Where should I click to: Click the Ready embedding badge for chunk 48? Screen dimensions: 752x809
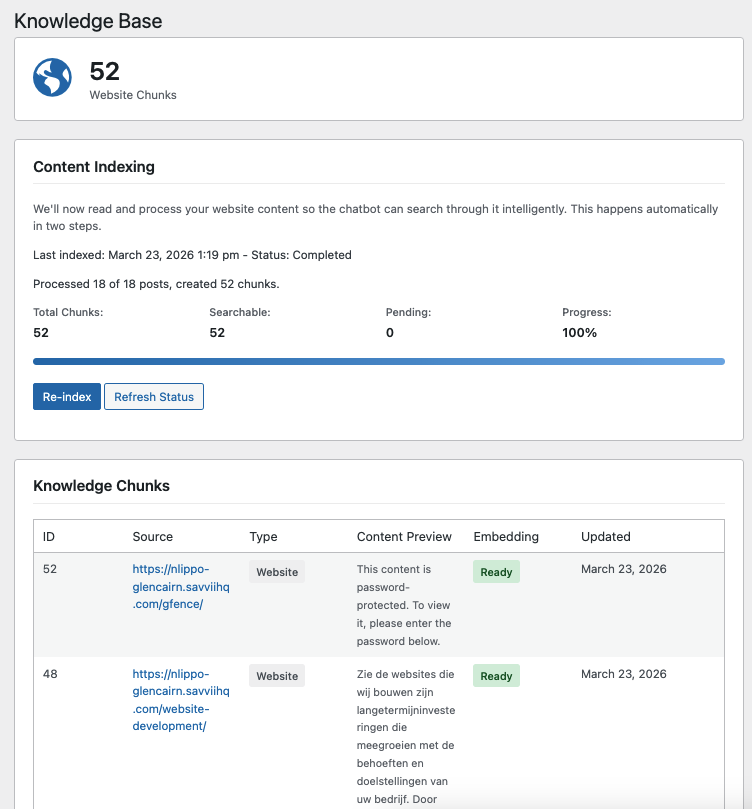496,675
